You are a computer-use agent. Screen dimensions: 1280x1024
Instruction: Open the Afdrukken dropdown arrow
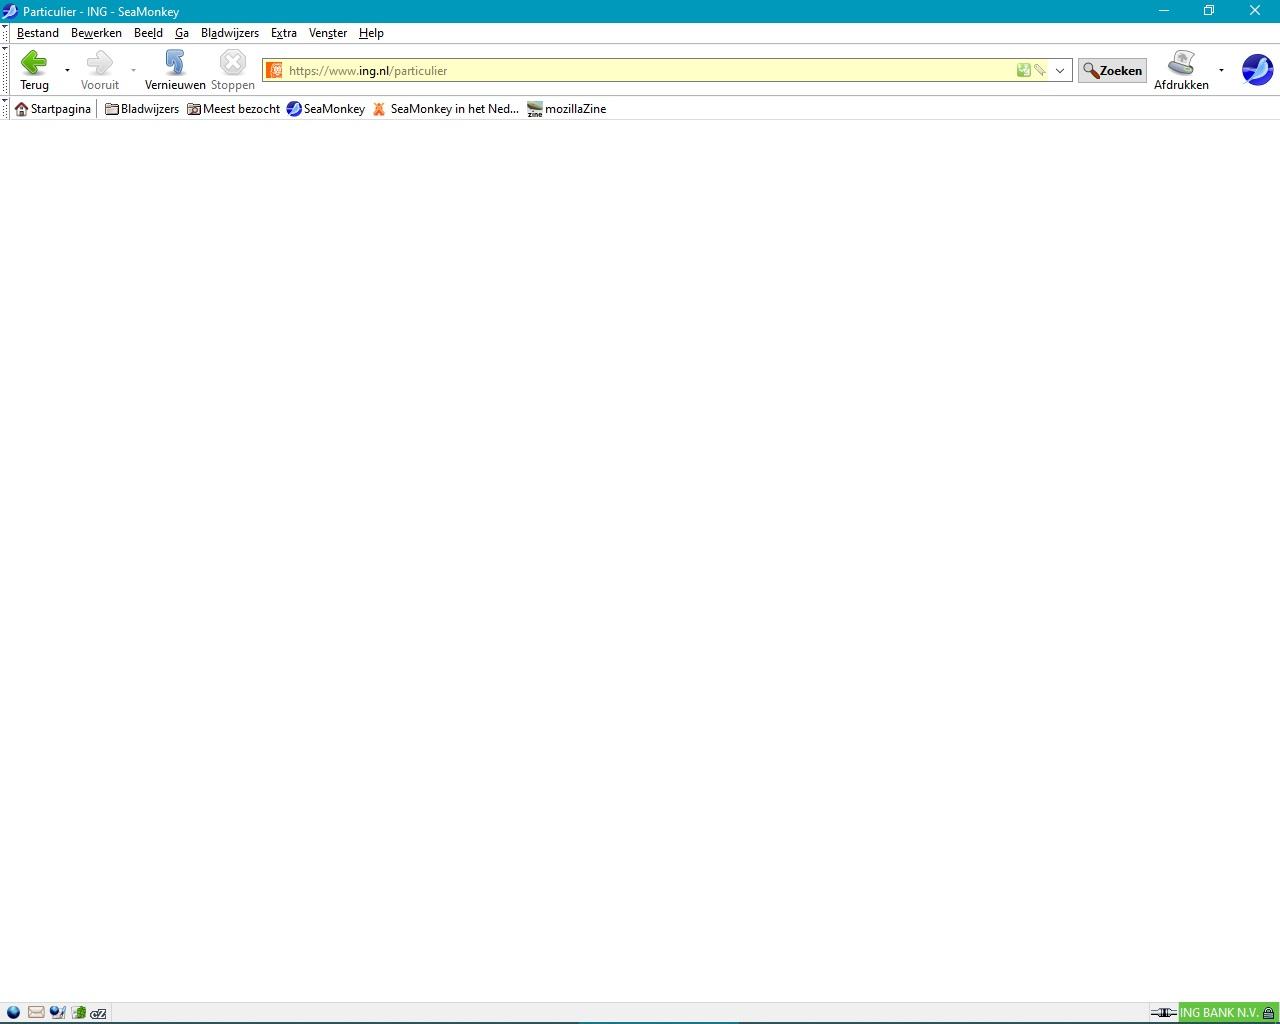coord(1220,70)
